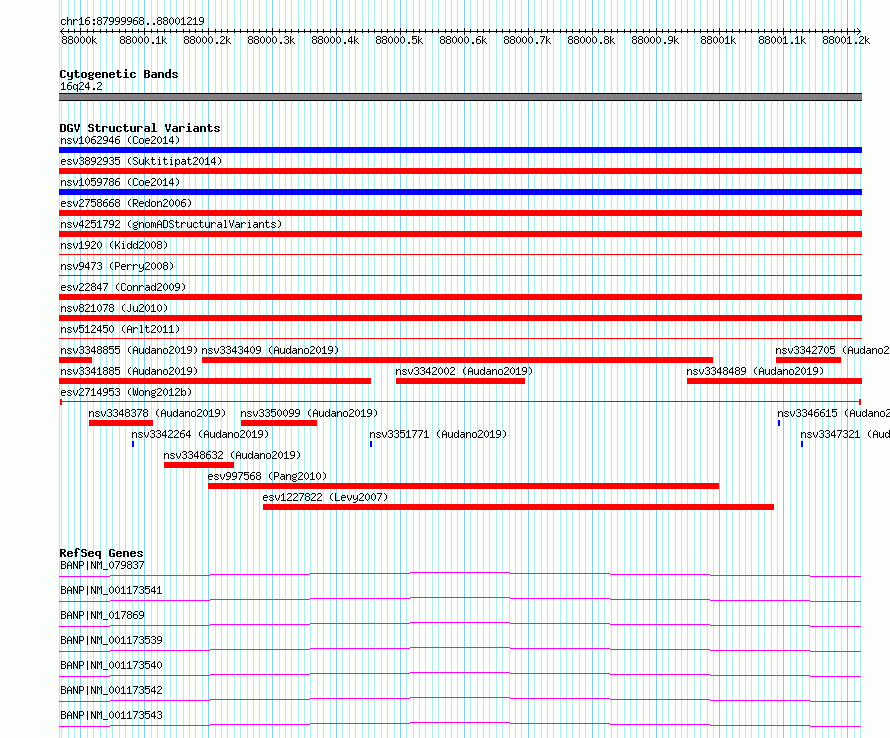Select the red bar under nsv3348632
890x738 pixels.
(199, 465)
